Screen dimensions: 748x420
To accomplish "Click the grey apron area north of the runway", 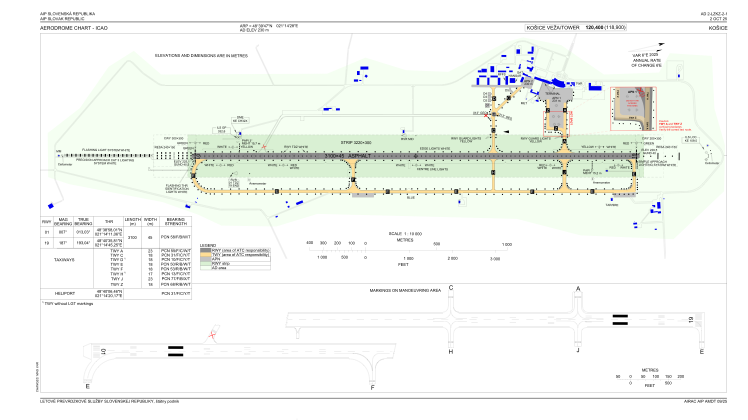I will (x=558, y=98).
